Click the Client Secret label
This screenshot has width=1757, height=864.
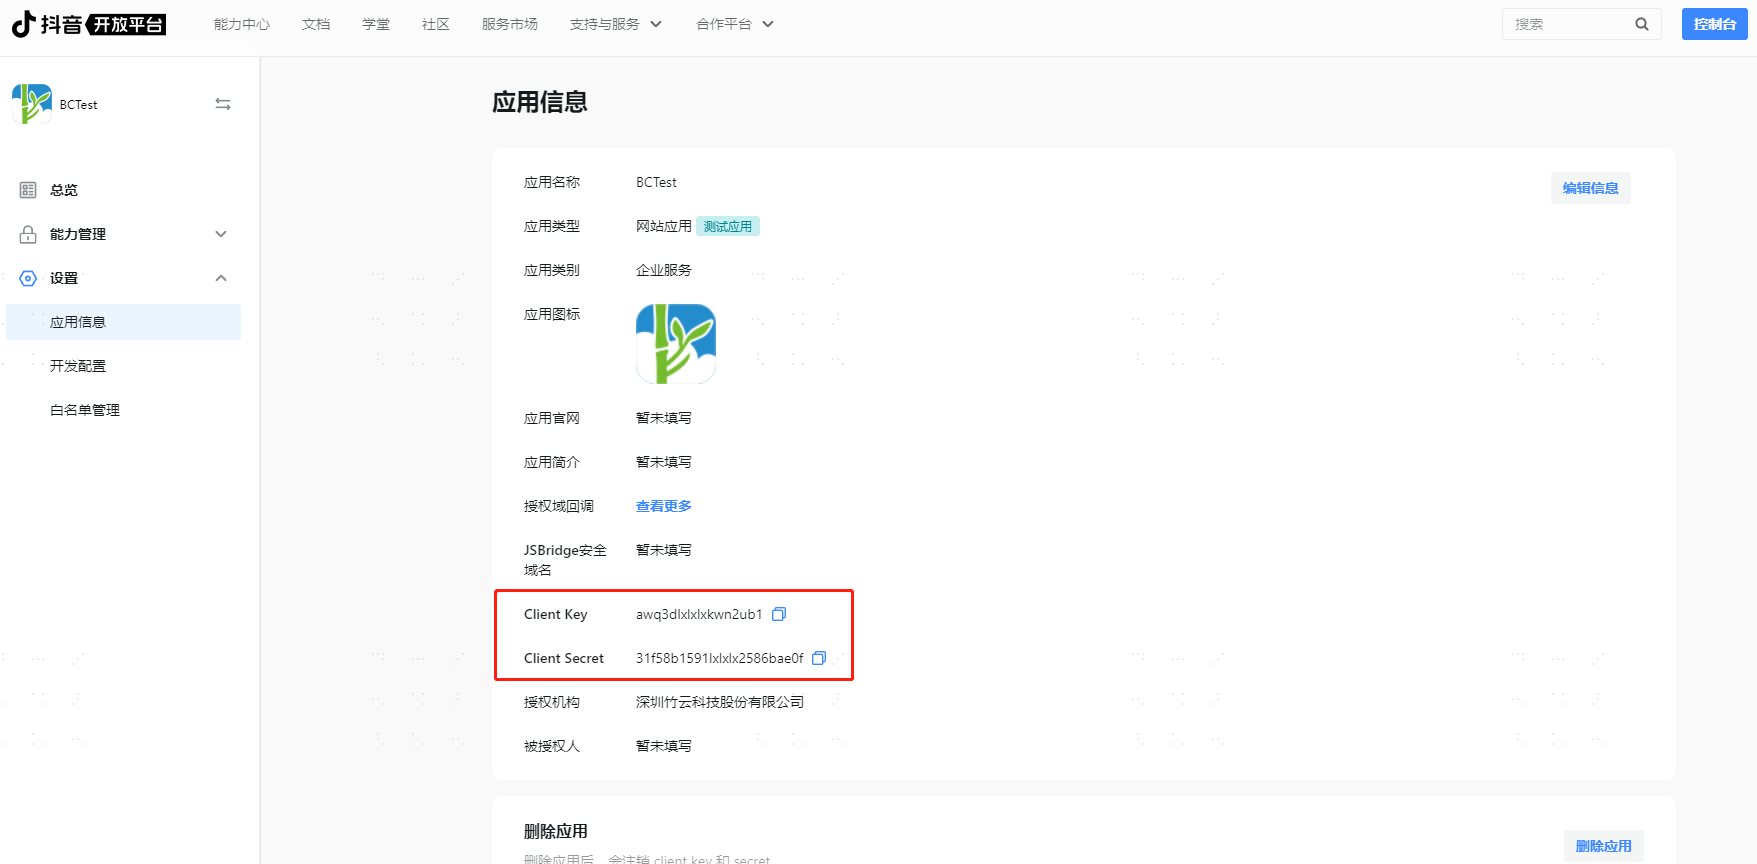pyautogui.click(x=564, y=658)
